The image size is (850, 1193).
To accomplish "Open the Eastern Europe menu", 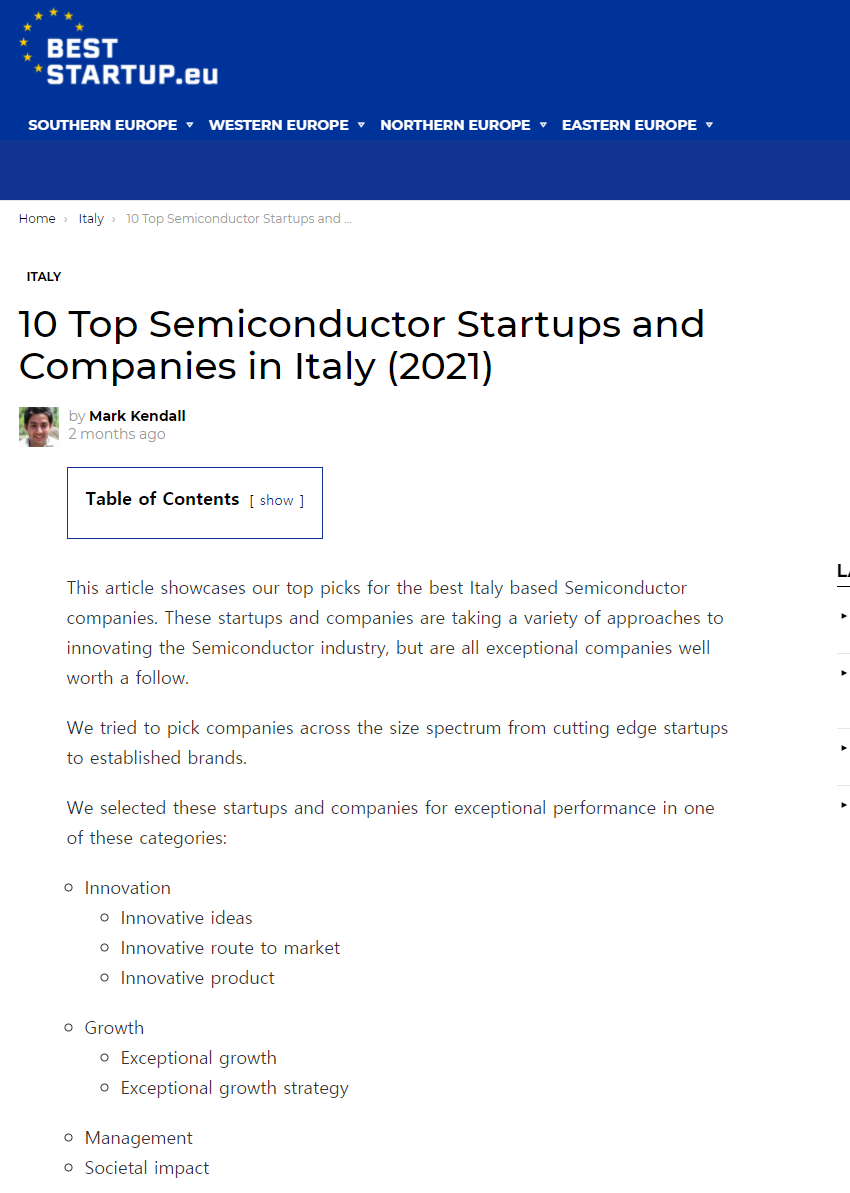I will click(629, 125).
